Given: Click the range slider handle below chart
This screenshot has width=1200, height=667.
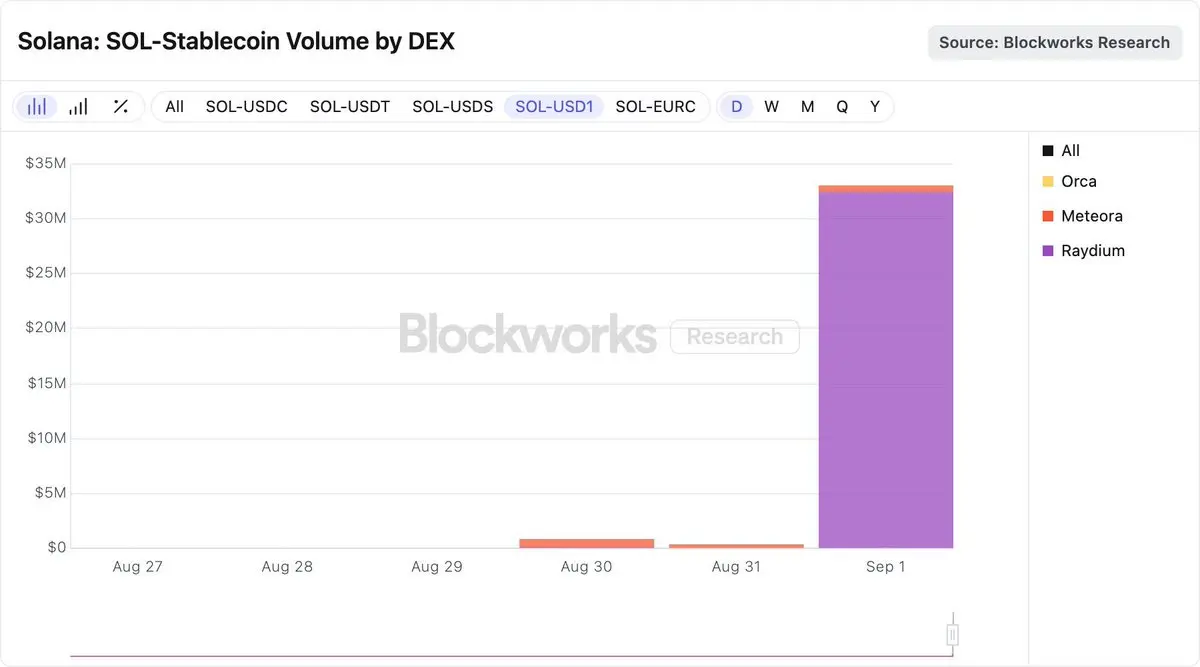Looking at the screenshot, I should click(953, 635).
